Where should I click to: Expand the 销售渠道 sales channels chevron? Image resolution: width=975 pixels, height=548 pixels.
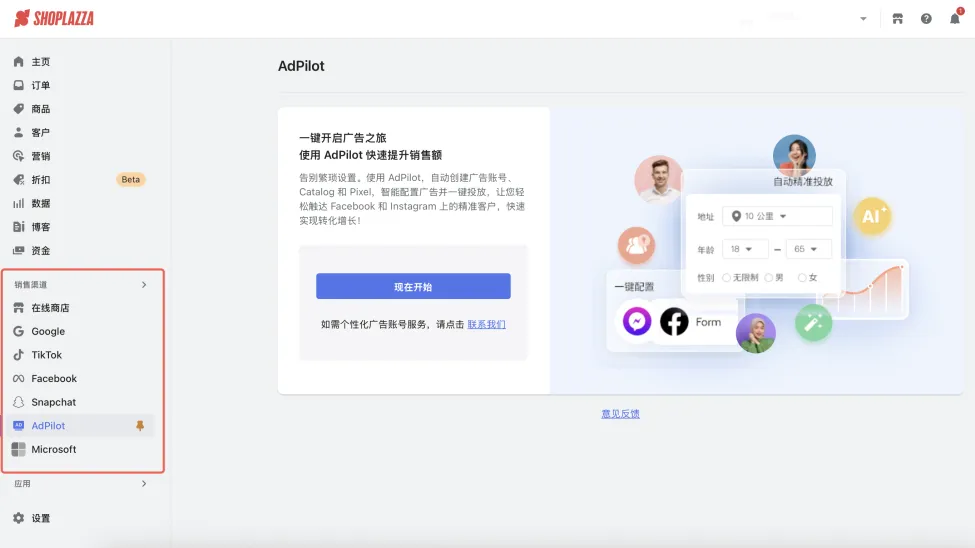pos(144,285)
